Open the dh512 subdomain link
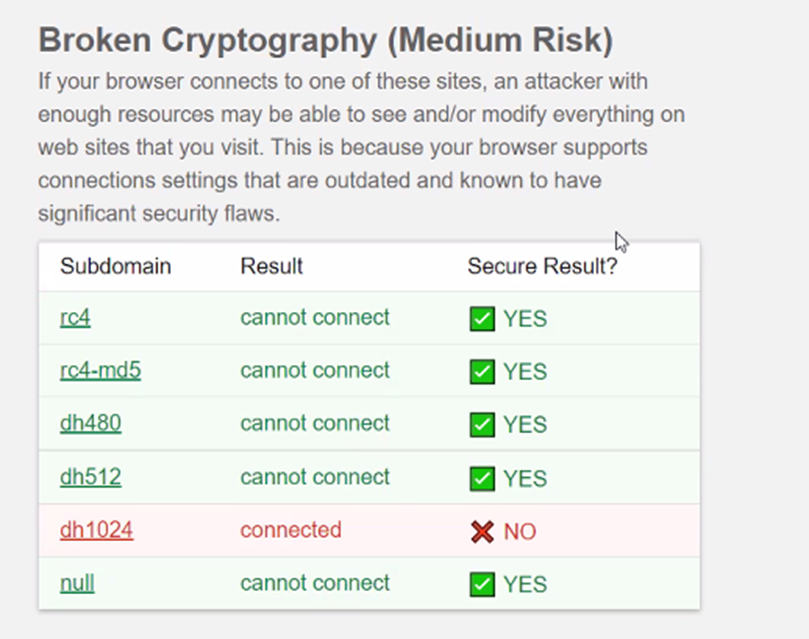Viewport: 809px width, 639px height. click(90, 477)
